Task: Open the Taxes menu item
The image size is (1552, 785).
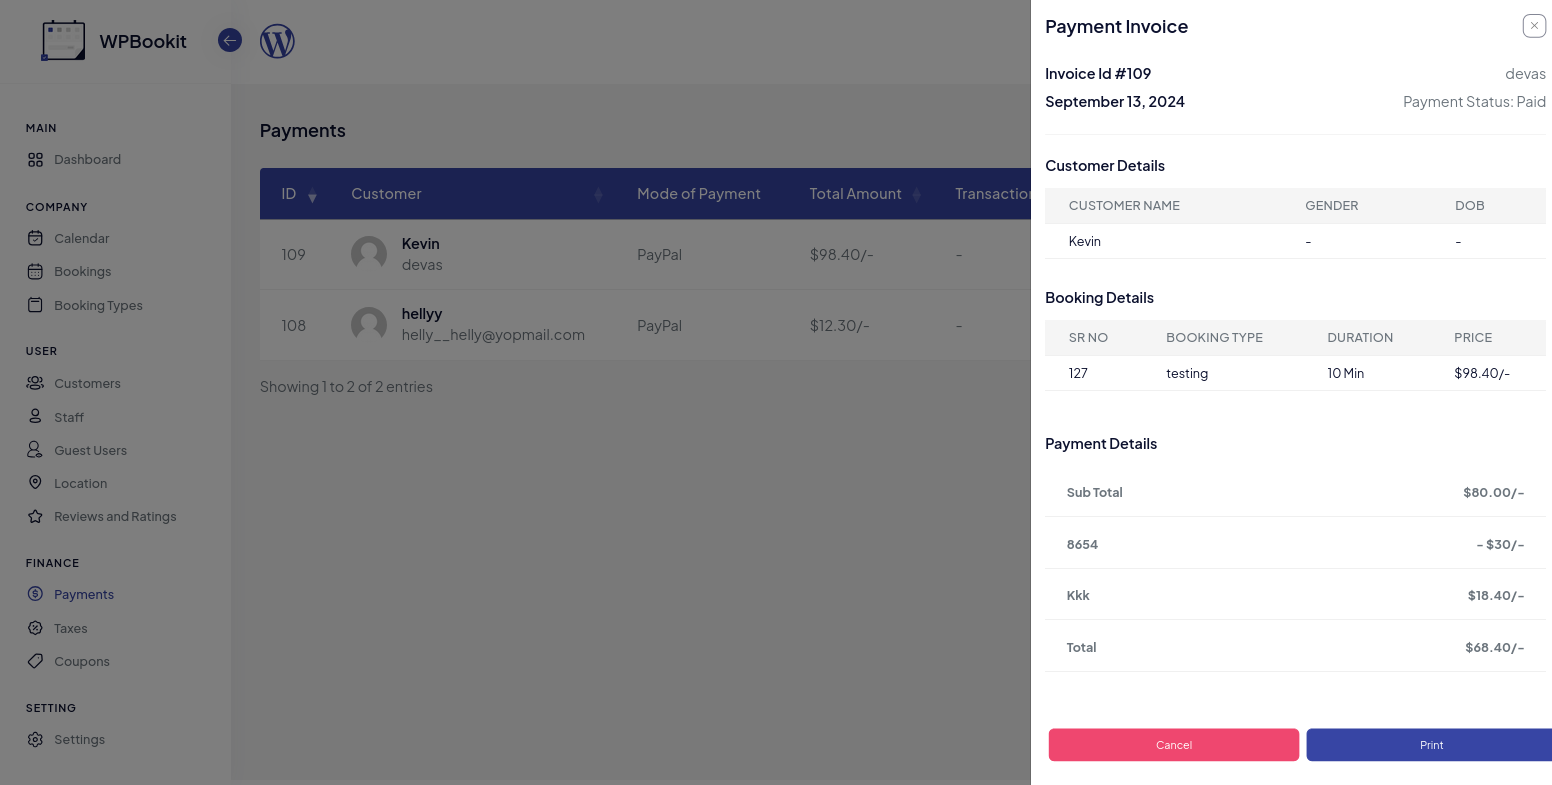Action: pyautogui.click(x=70, y=628)
